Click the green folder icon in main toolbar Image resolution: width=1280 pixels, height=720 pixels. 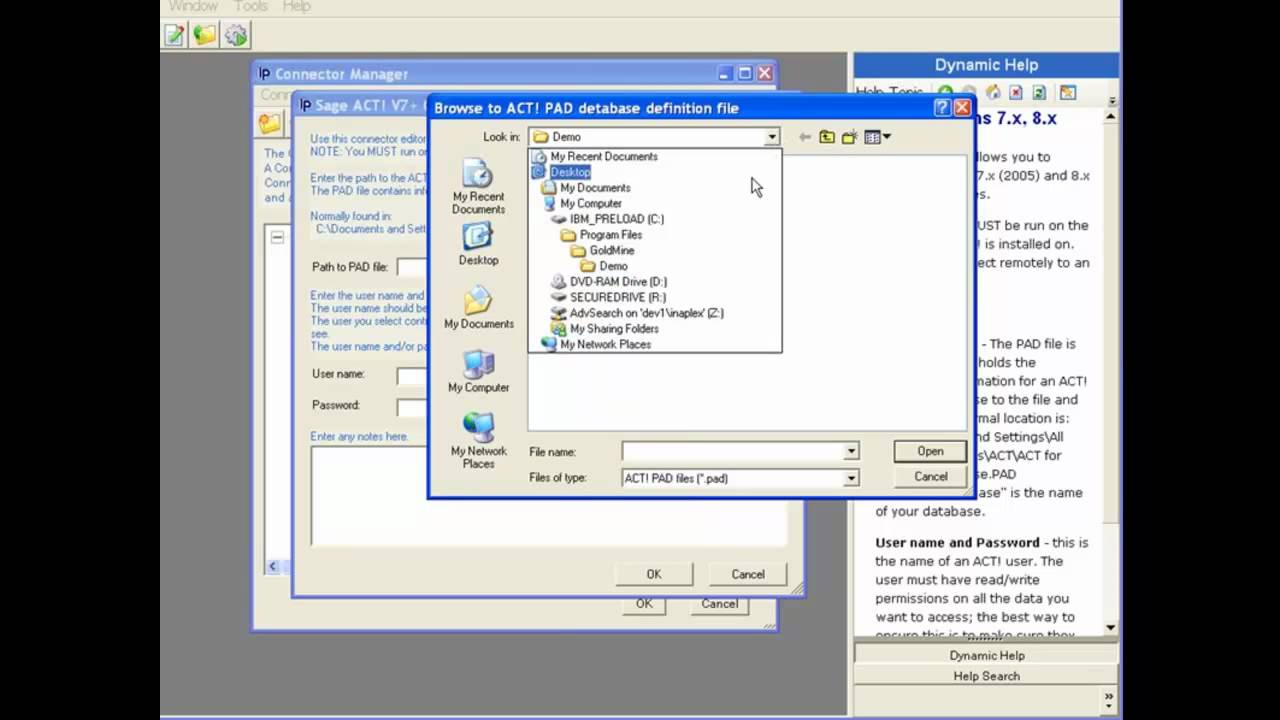click(x=205, y=35)
